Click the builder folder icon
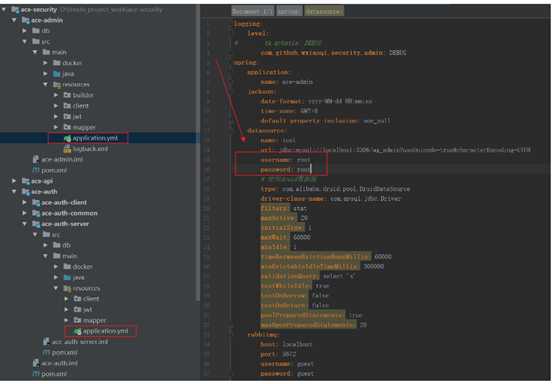The width and height of the screenshot is (554, 384). click(67, 95)
